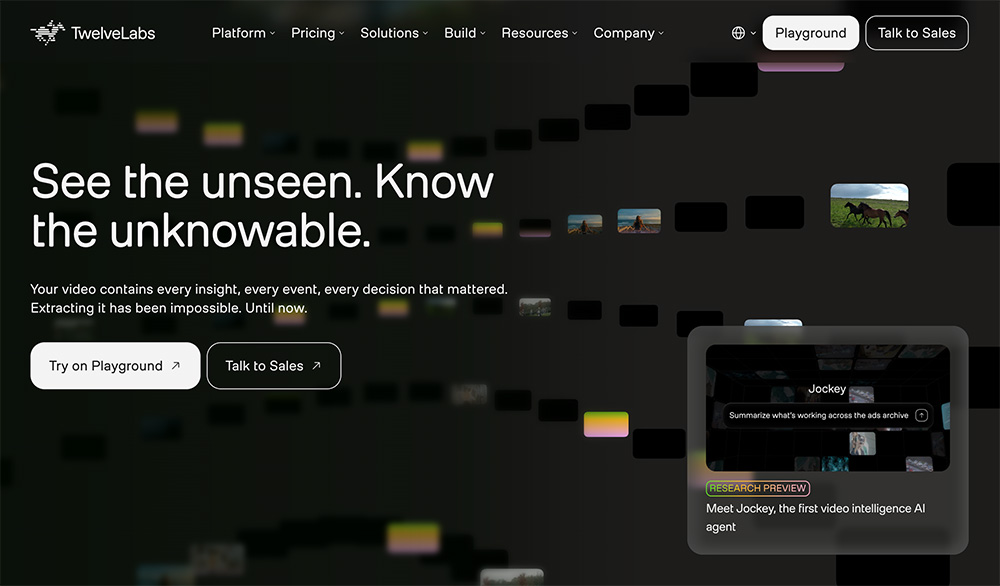Click Talk to Sales in header
This screenshot has height=586, width=1000.
coord(916,33)
